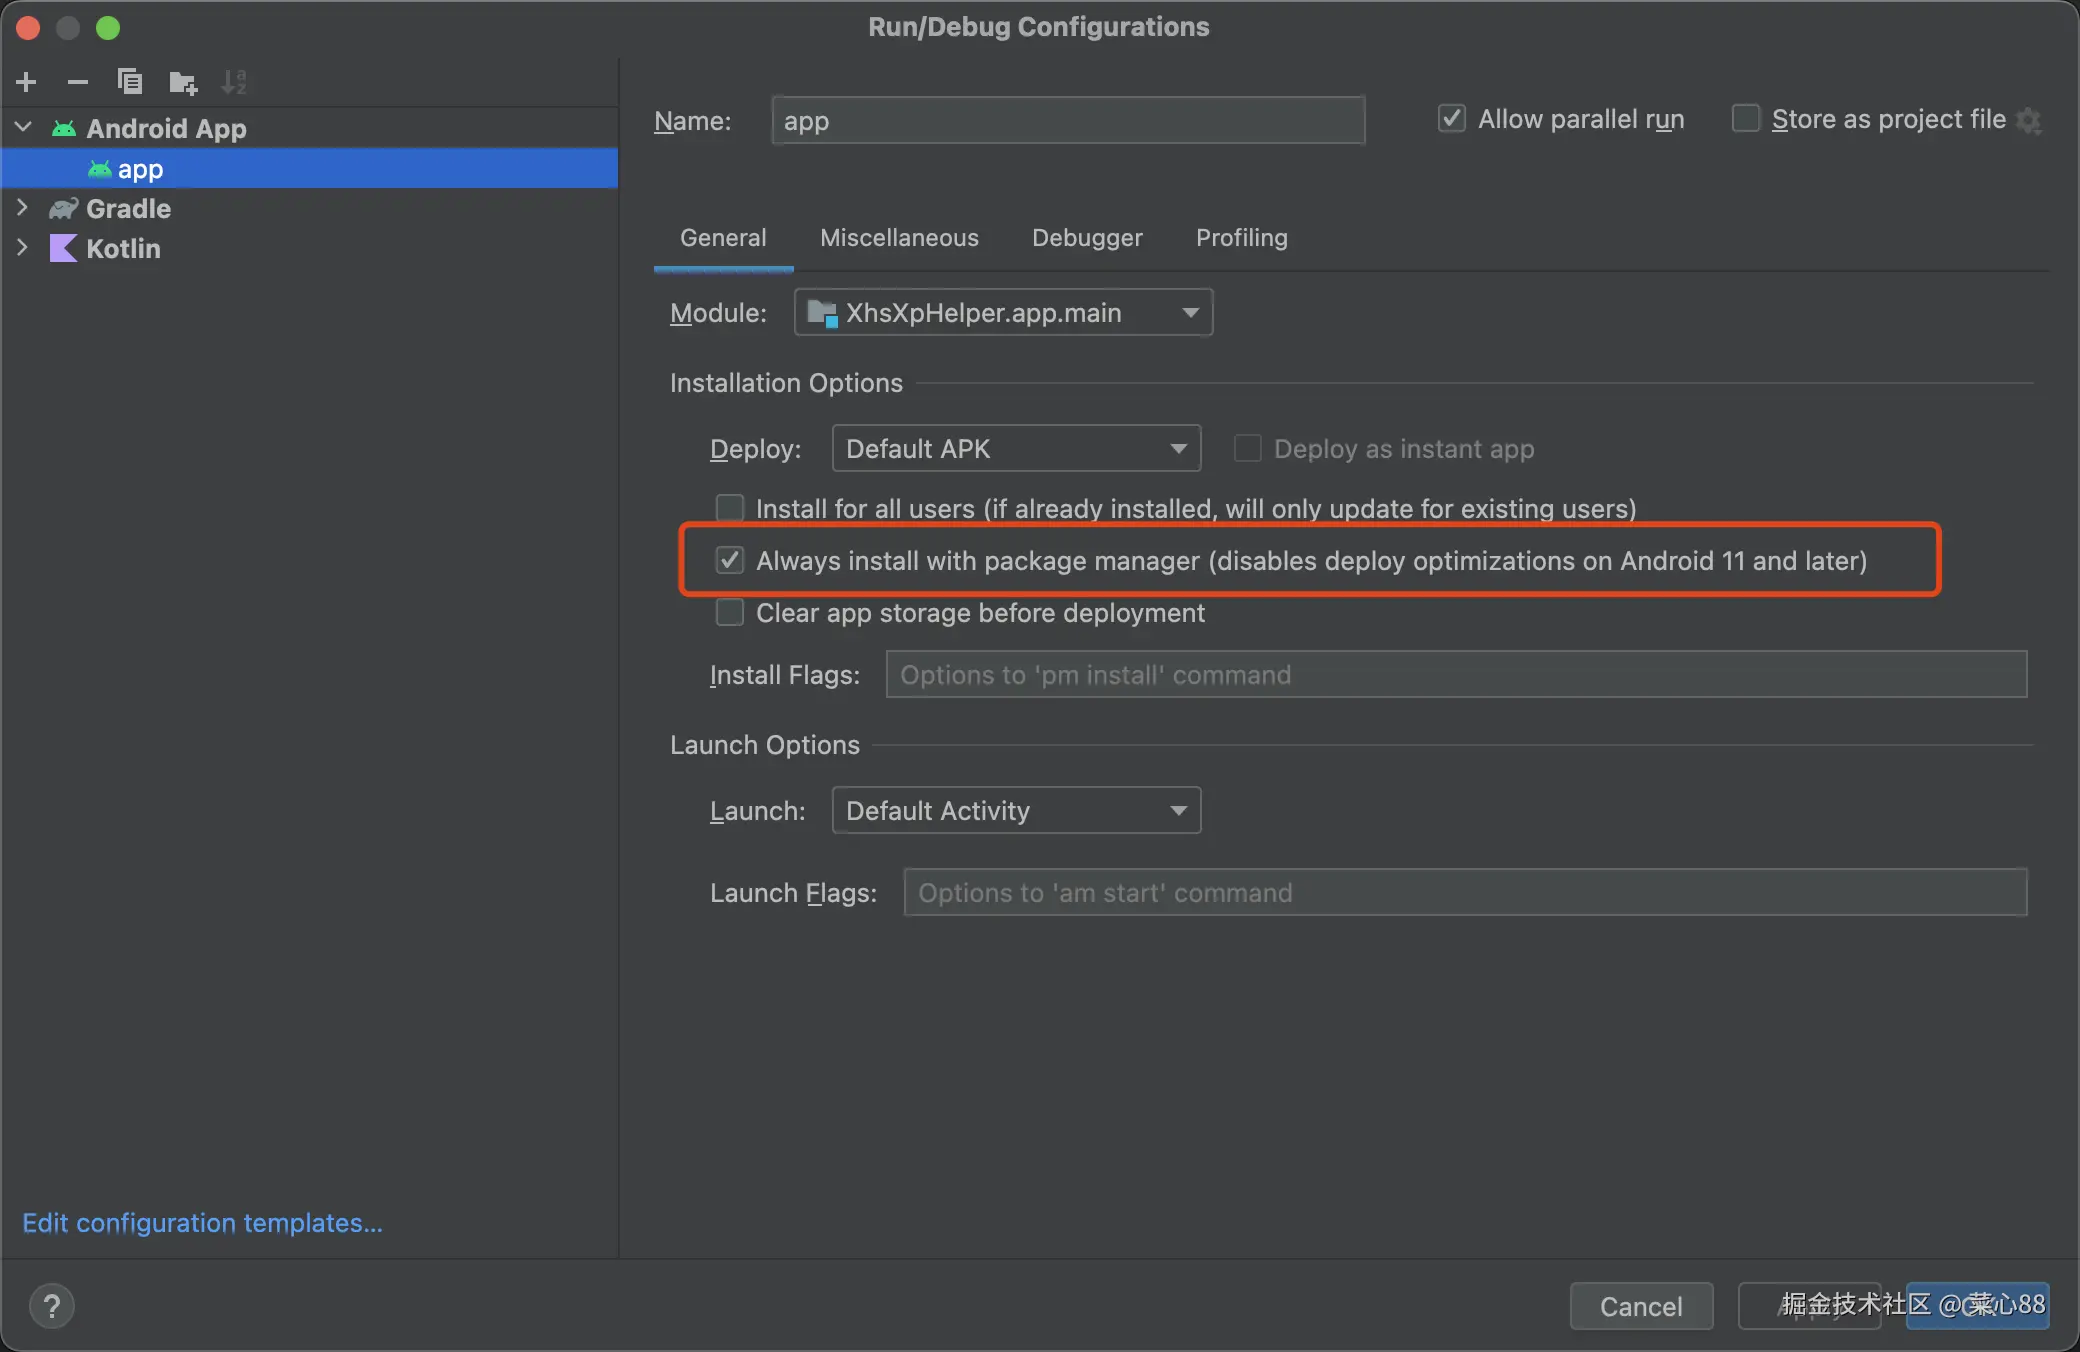Open Edit configuration templates link
Image resolution: width=2080 pixels, height=1352 pixels.
point(203,1223)
